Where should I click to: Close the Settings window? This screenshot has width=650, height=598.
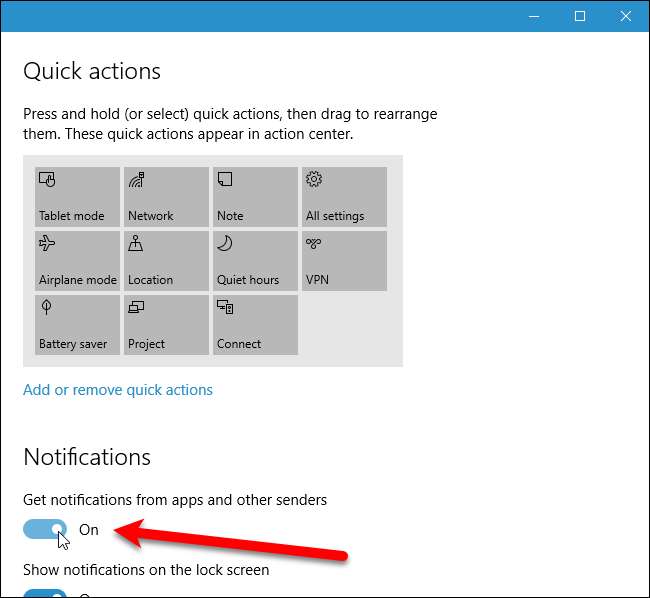coord(626,16)
